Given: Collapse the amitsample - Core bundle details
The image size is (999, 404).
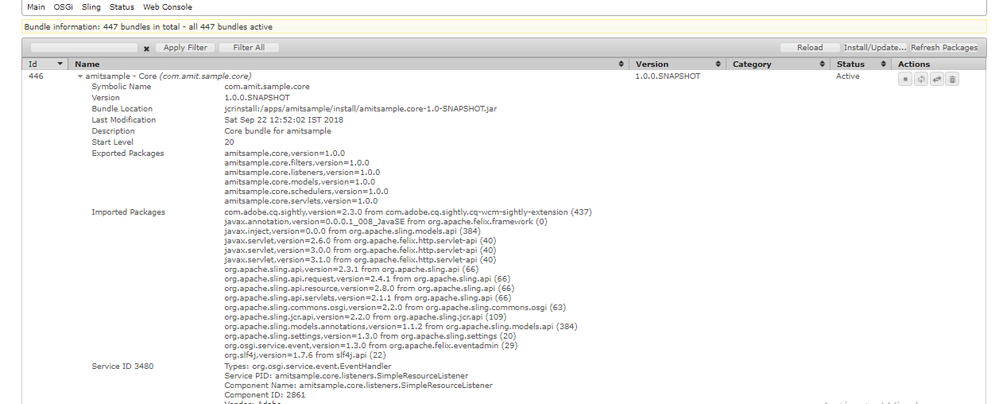Looking at the screenshot, I should (x=80, y=76).
